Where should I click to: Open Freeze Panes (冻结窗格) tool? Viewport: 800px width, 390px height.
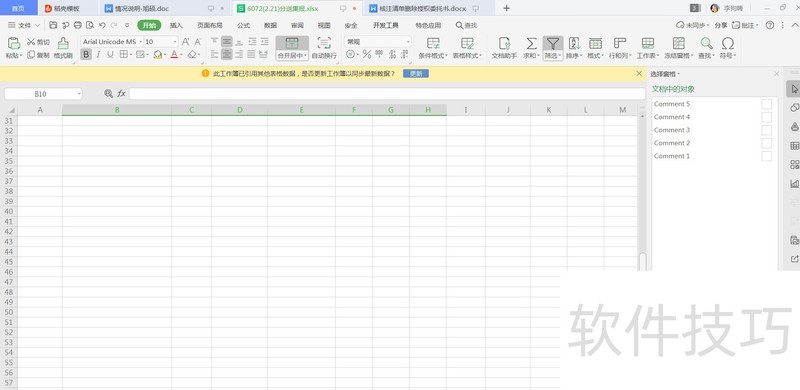pyautogui.click(x=679, y=48)
